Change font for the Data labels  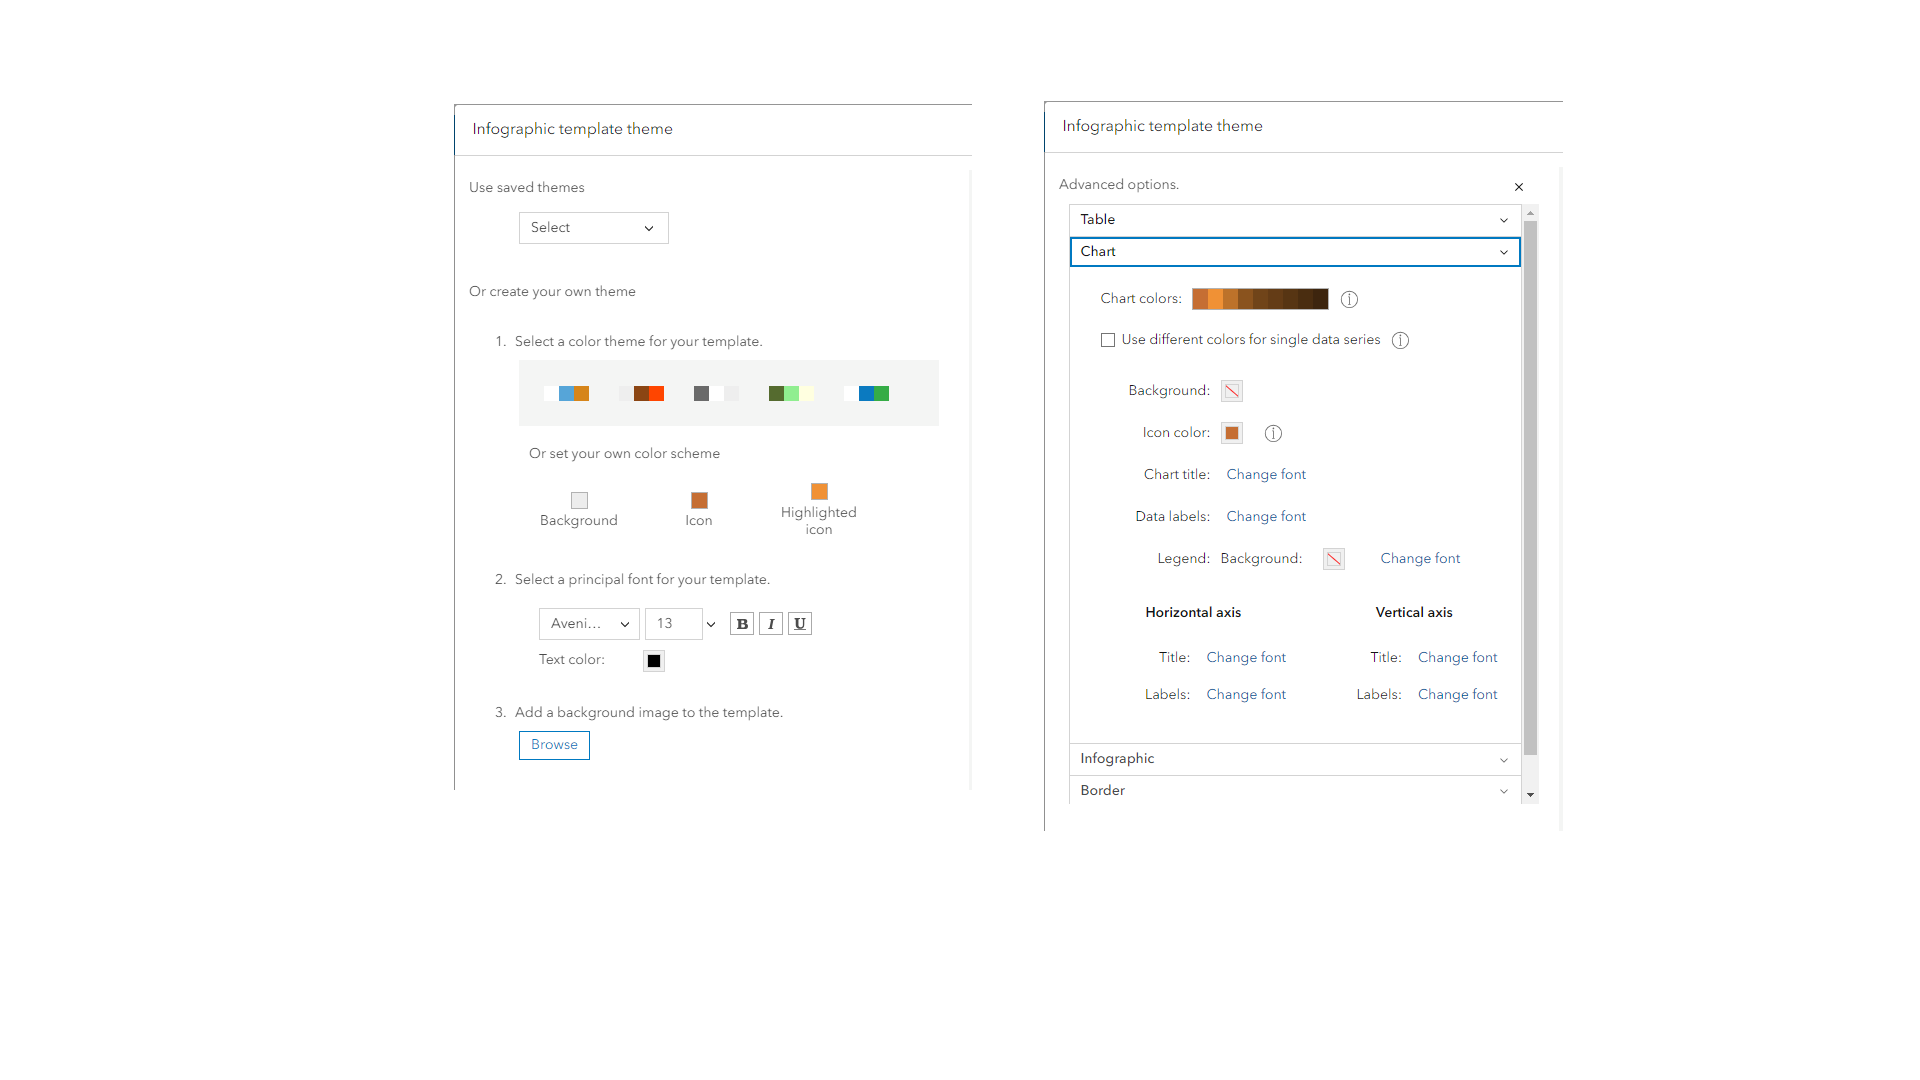pos(1266,515)
